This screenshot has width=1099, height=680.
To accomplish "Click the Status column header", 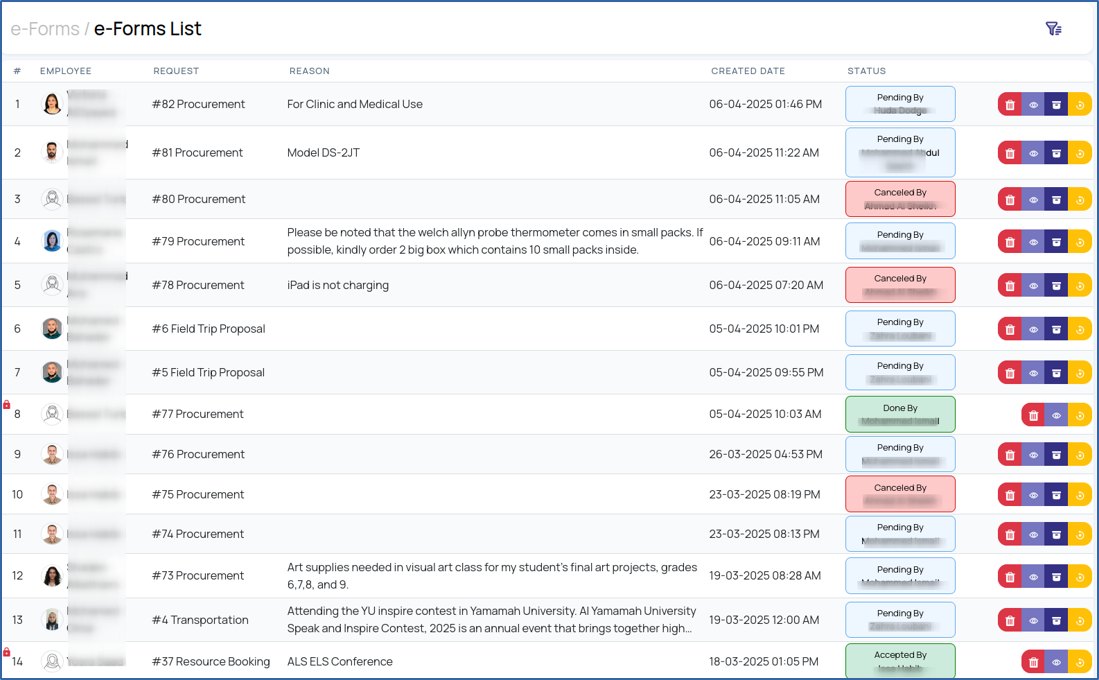I will [866, 71].
